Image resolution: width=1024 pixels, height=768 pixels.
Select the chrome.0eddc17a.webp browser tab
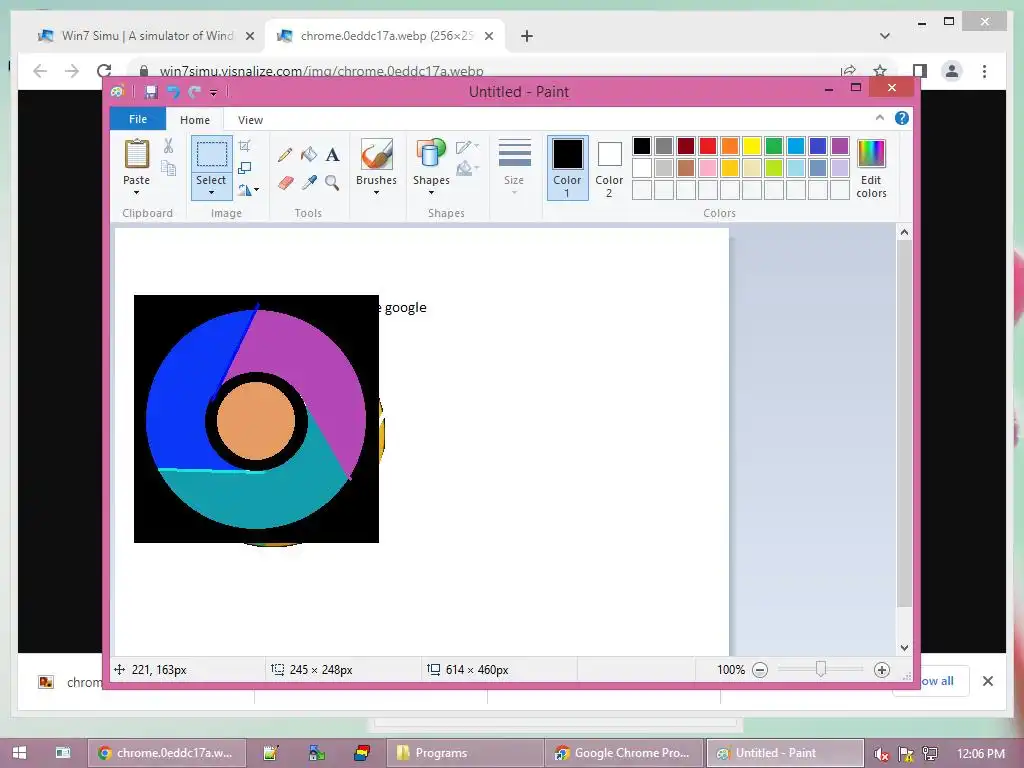coord(385,36)
